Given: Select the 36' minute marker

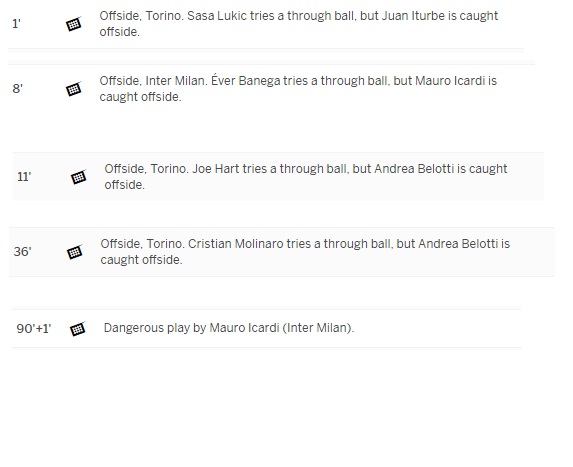Looking at the screenshot, I should click(22, 252).
